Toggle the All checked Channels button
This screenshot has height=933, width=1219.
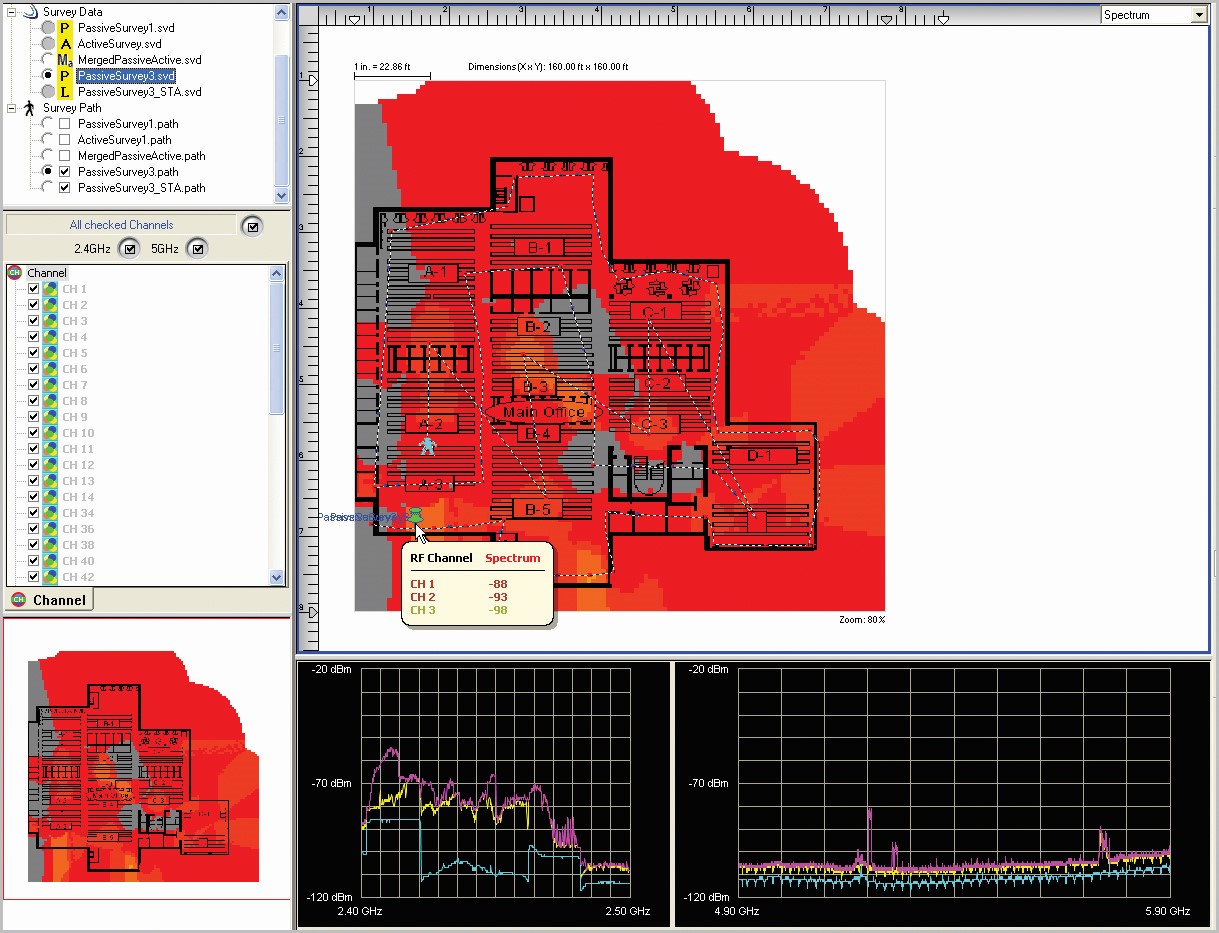point(252,226)
